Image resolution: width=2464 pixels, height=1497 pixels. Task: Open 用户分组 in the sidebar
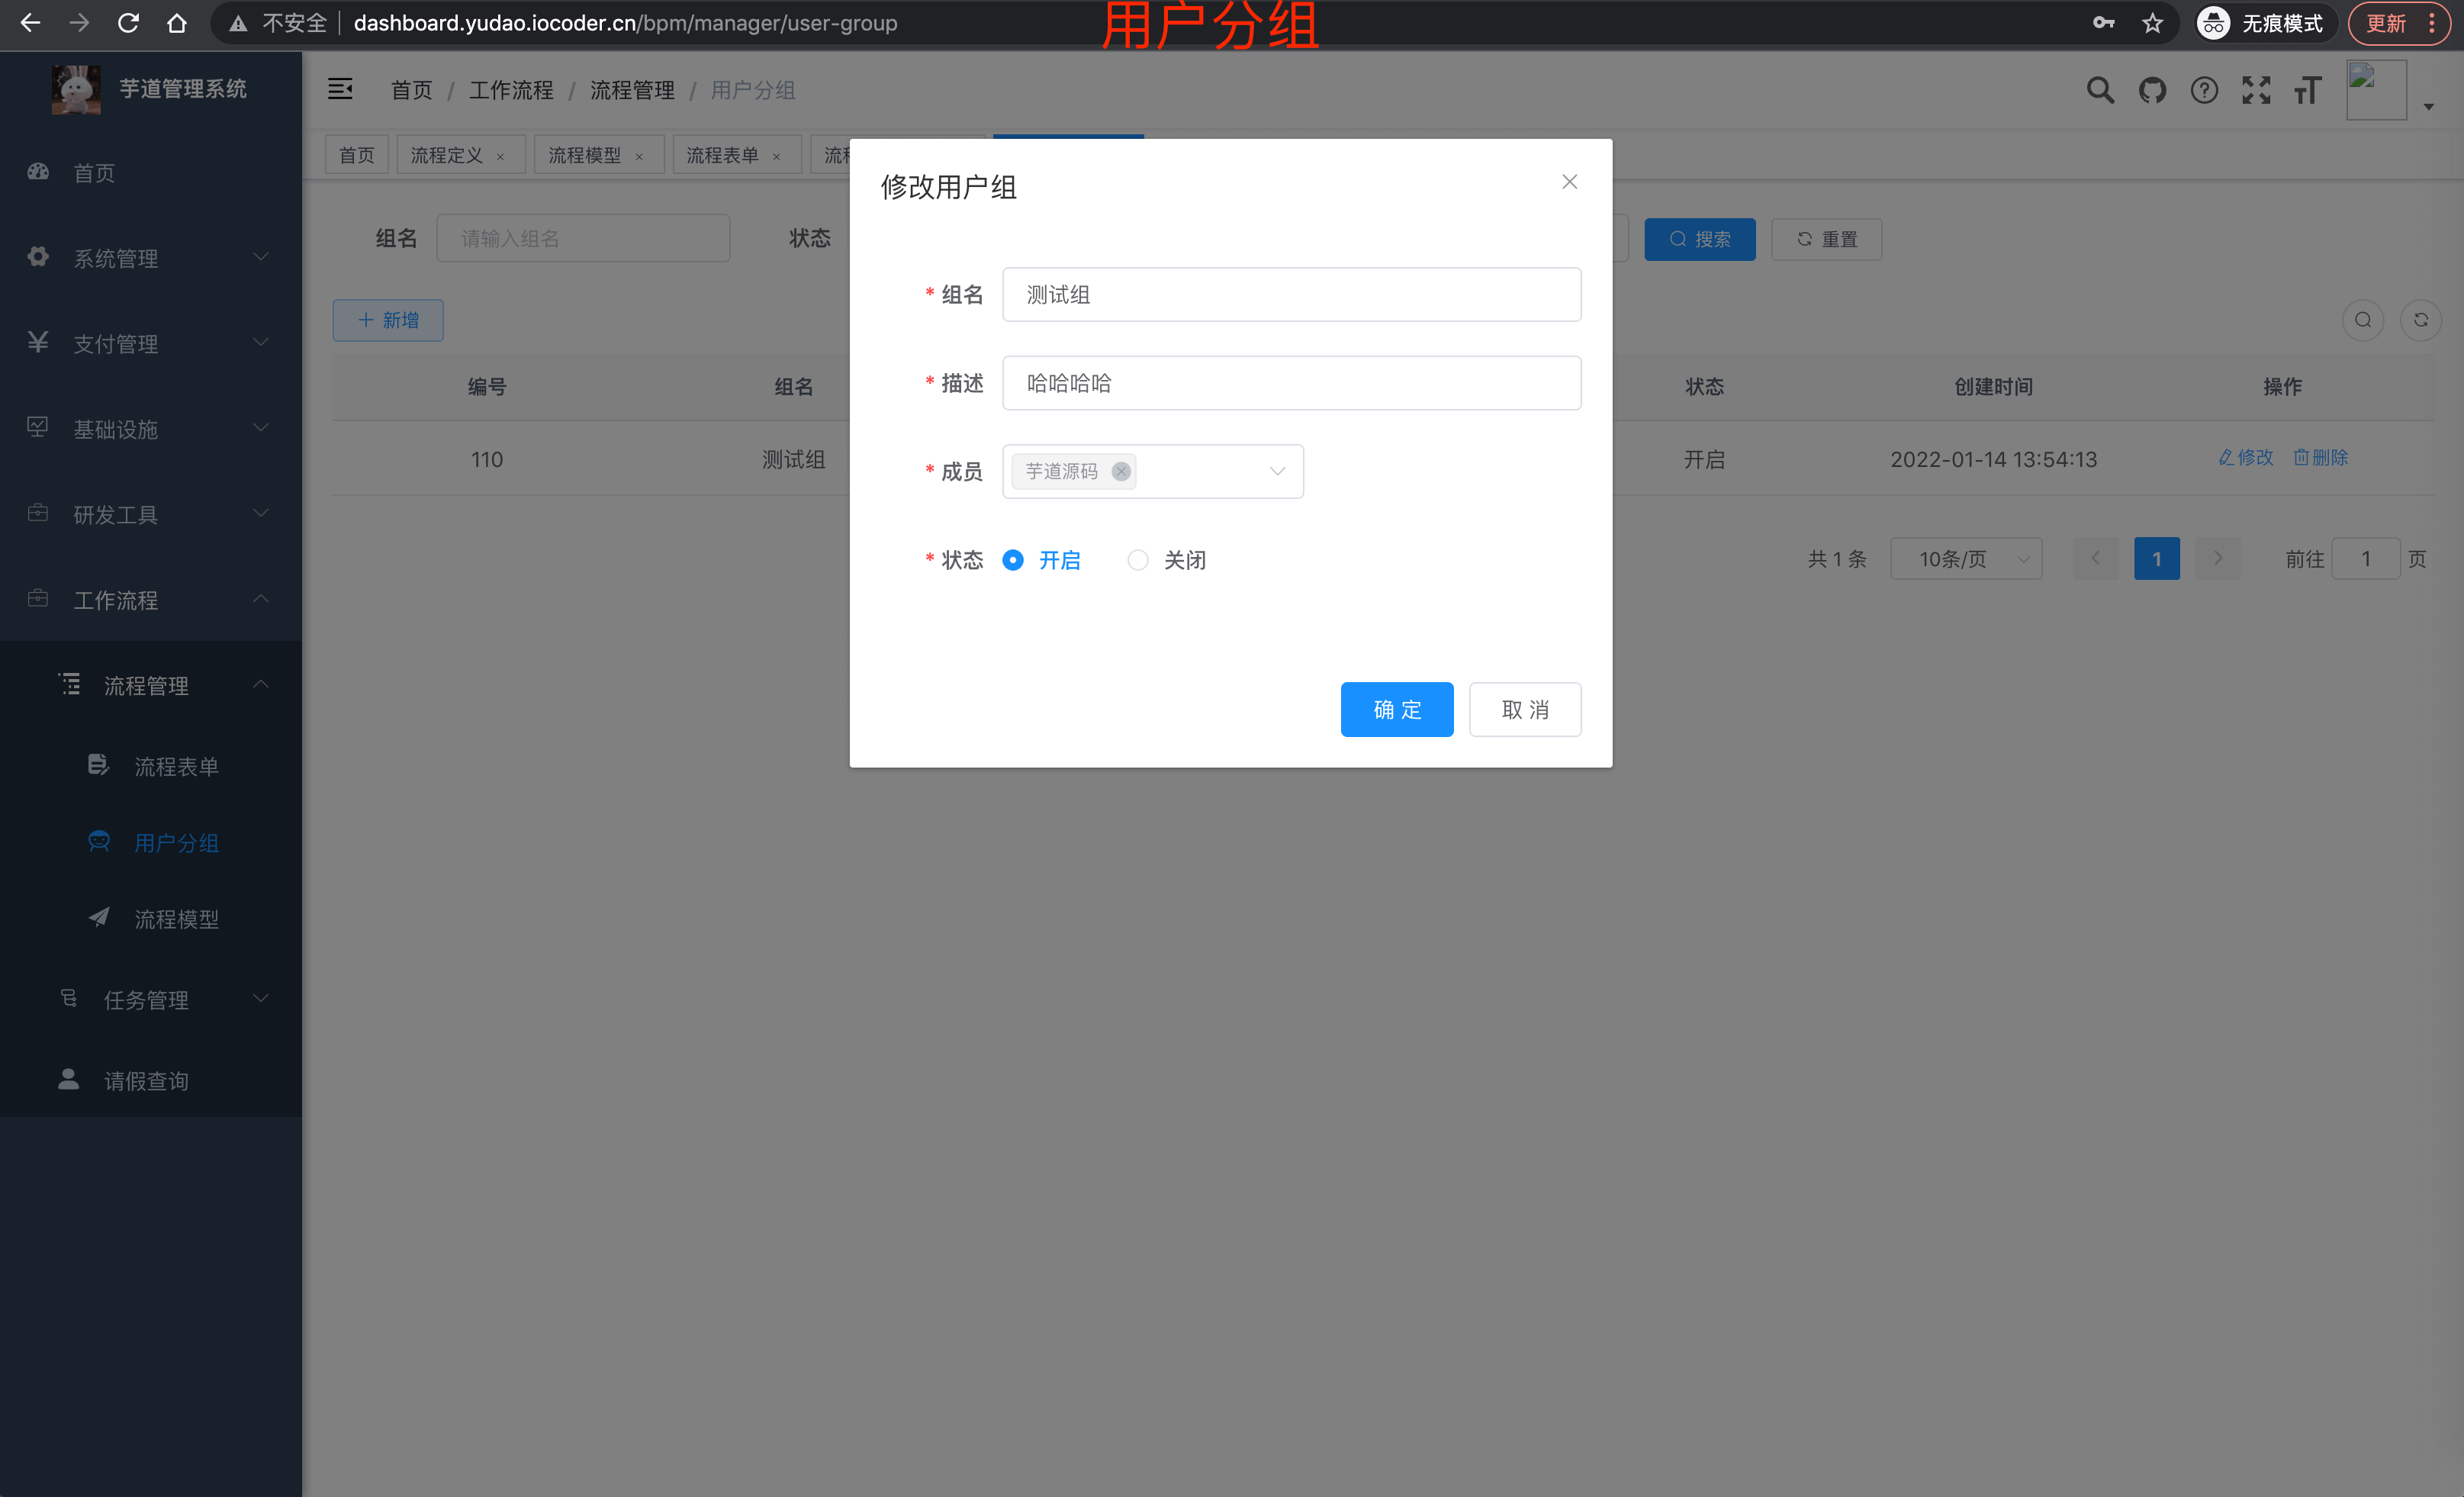(x=151, y=842)
